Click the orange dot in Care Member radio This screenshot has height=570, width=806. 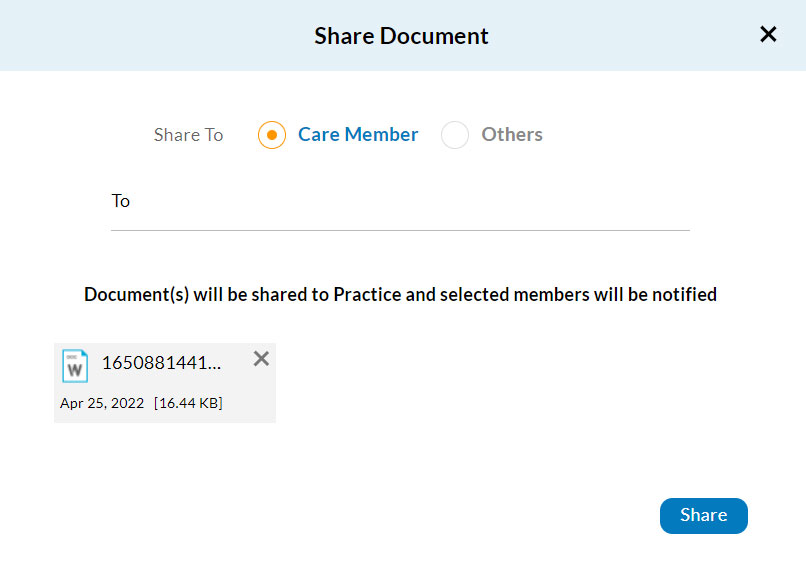coord(272,135)
